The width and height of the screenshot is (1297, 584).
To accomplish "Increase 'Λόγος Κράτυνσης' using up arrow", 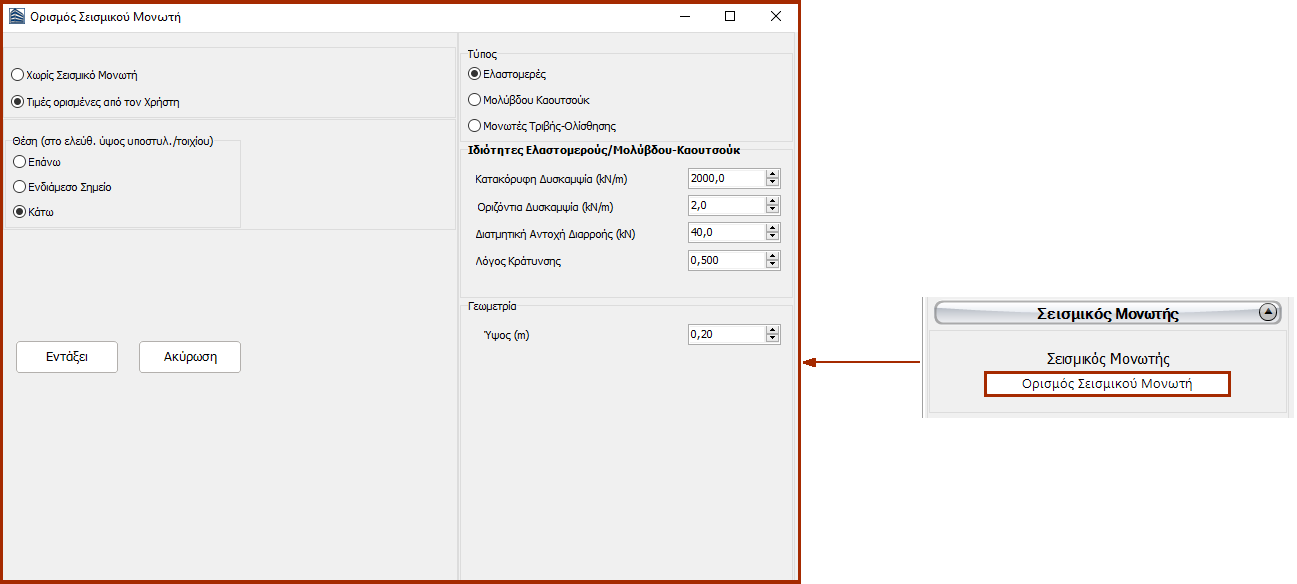I will pos(772,256).
